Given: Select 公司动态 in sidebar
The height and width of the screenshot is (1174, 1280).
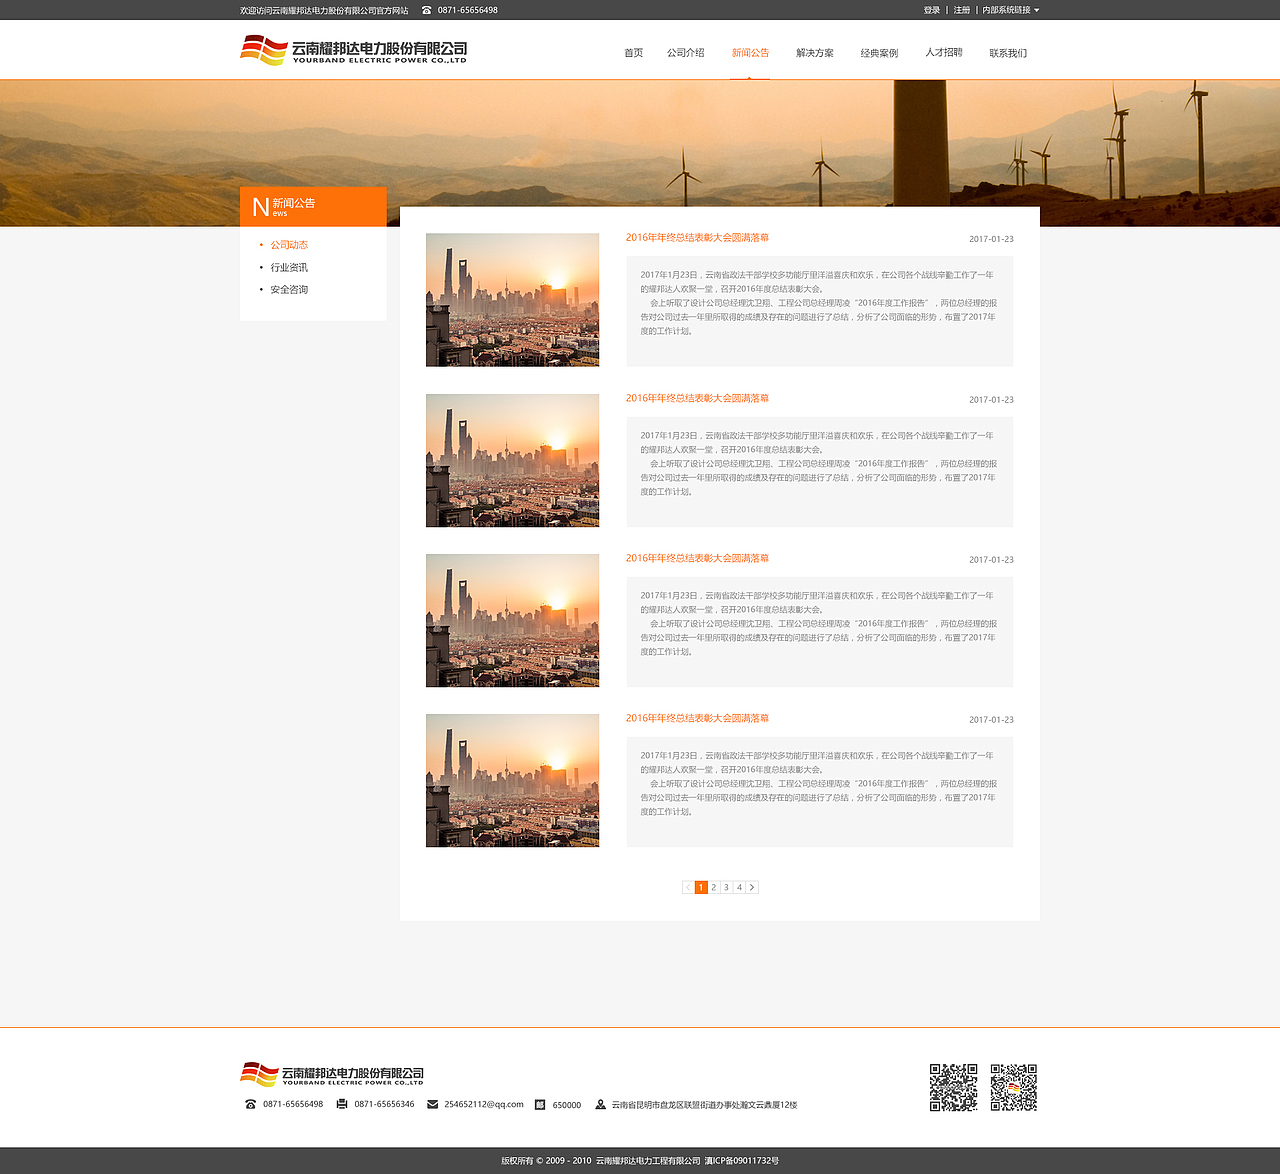Looking at the screenshot, I should click(289, 245).
